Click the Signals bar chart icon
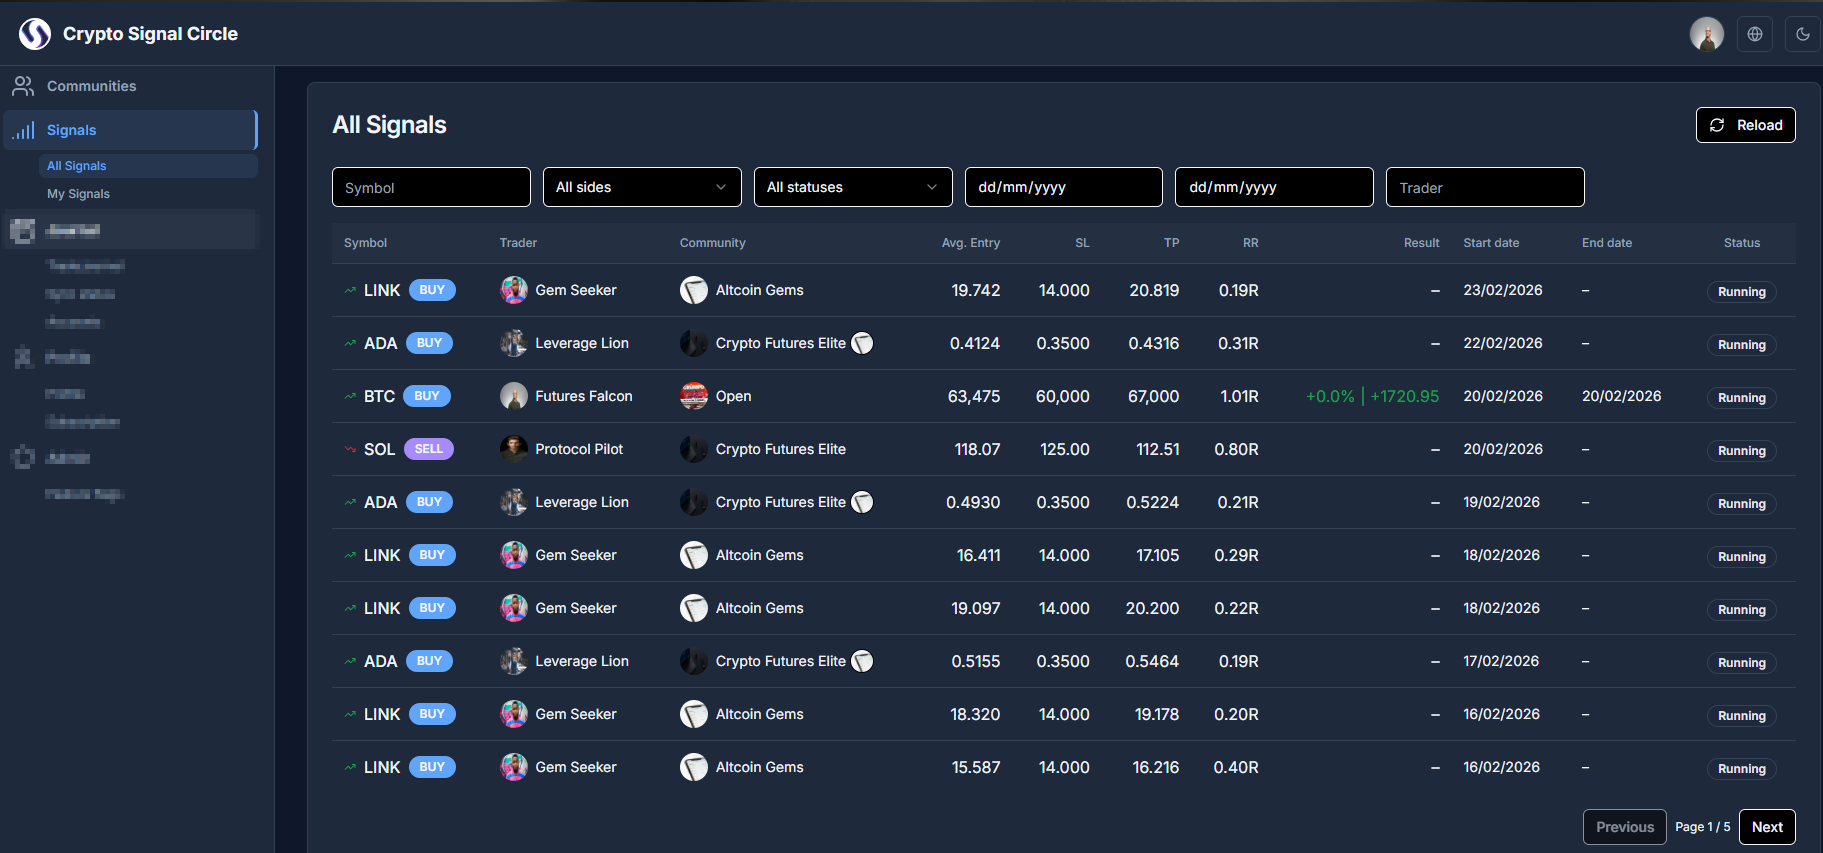This screenshot has width=1823, height=853. point(24,130)
